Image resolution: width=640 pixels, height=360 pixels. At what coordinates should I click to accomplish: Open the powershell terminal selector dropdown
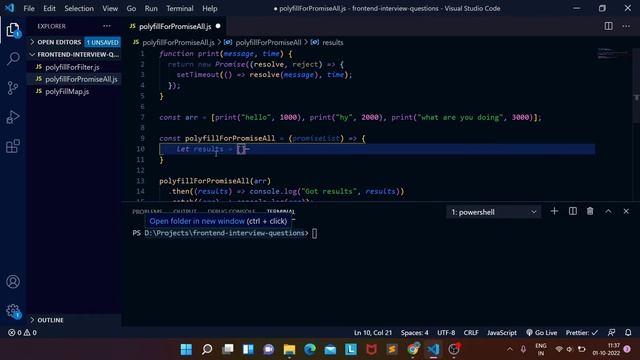(493, 212)
